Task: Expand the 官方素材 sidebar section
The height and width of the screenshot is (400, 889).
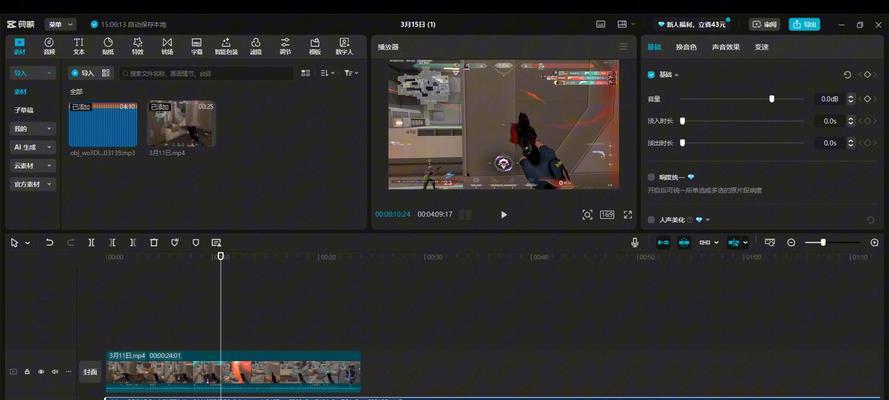Action: coord(33,184)
